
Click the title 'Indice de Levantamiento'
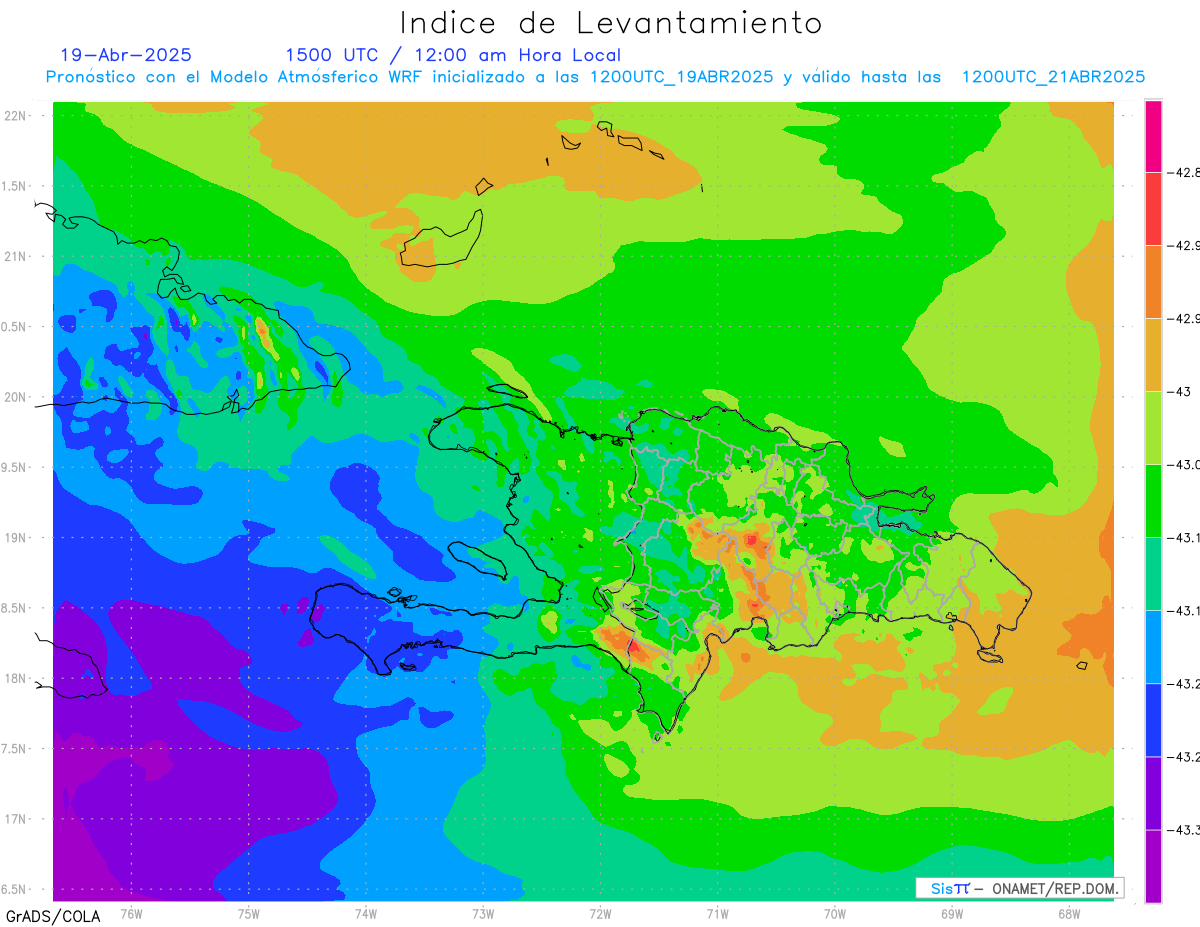pos(611,23)
